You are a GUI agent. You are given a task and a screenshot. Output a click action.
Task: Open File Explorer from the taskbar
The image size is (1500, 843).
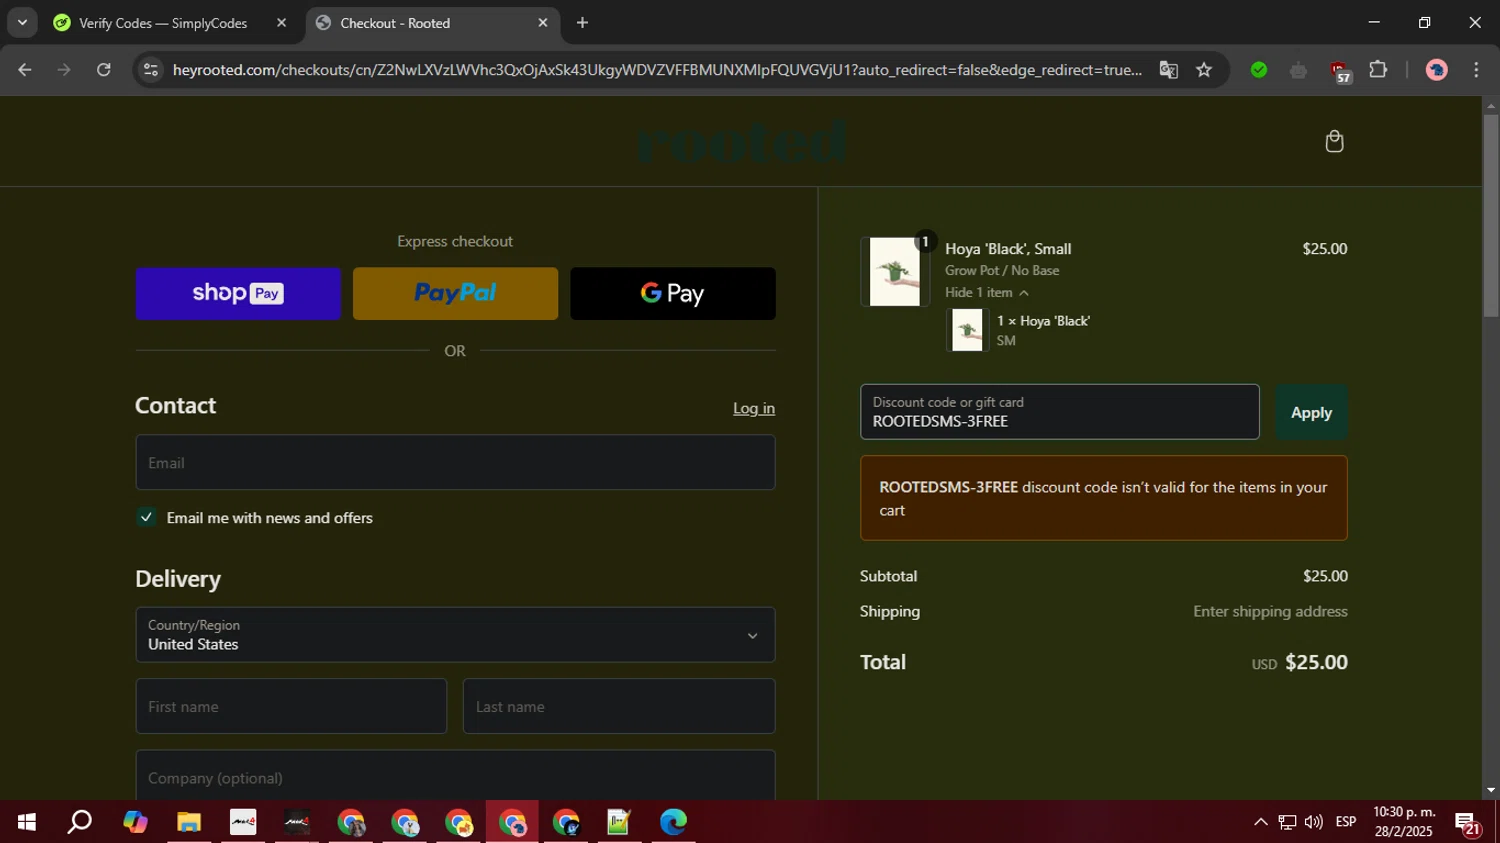point(189,822)
